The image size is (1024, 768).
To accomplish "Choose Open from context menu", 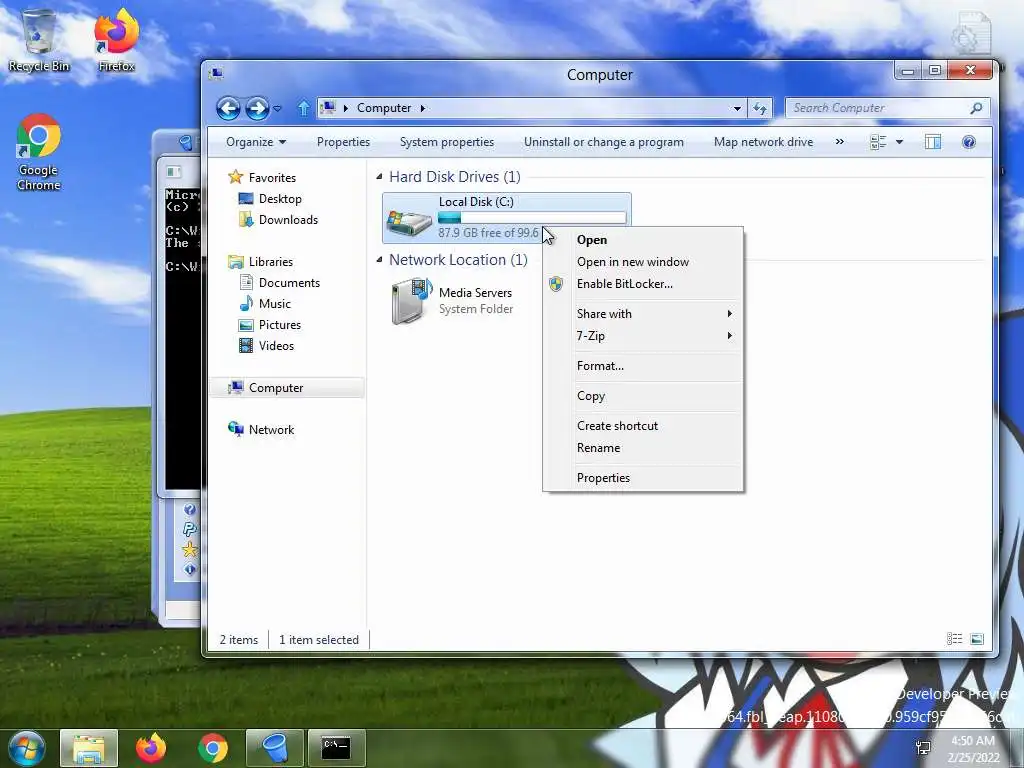I will coord(643,240).
